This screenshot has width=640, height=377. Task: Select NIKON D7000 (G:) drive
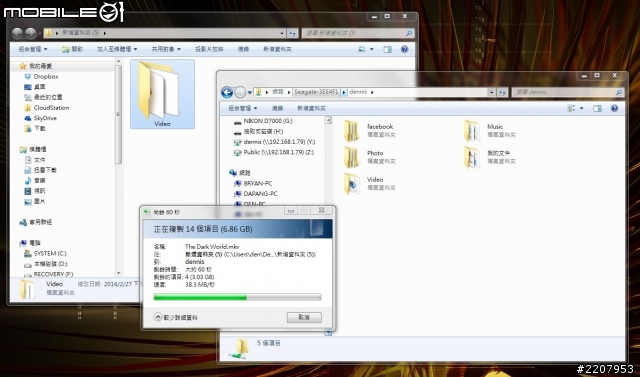pyautogui.click(x=268, y=121)
